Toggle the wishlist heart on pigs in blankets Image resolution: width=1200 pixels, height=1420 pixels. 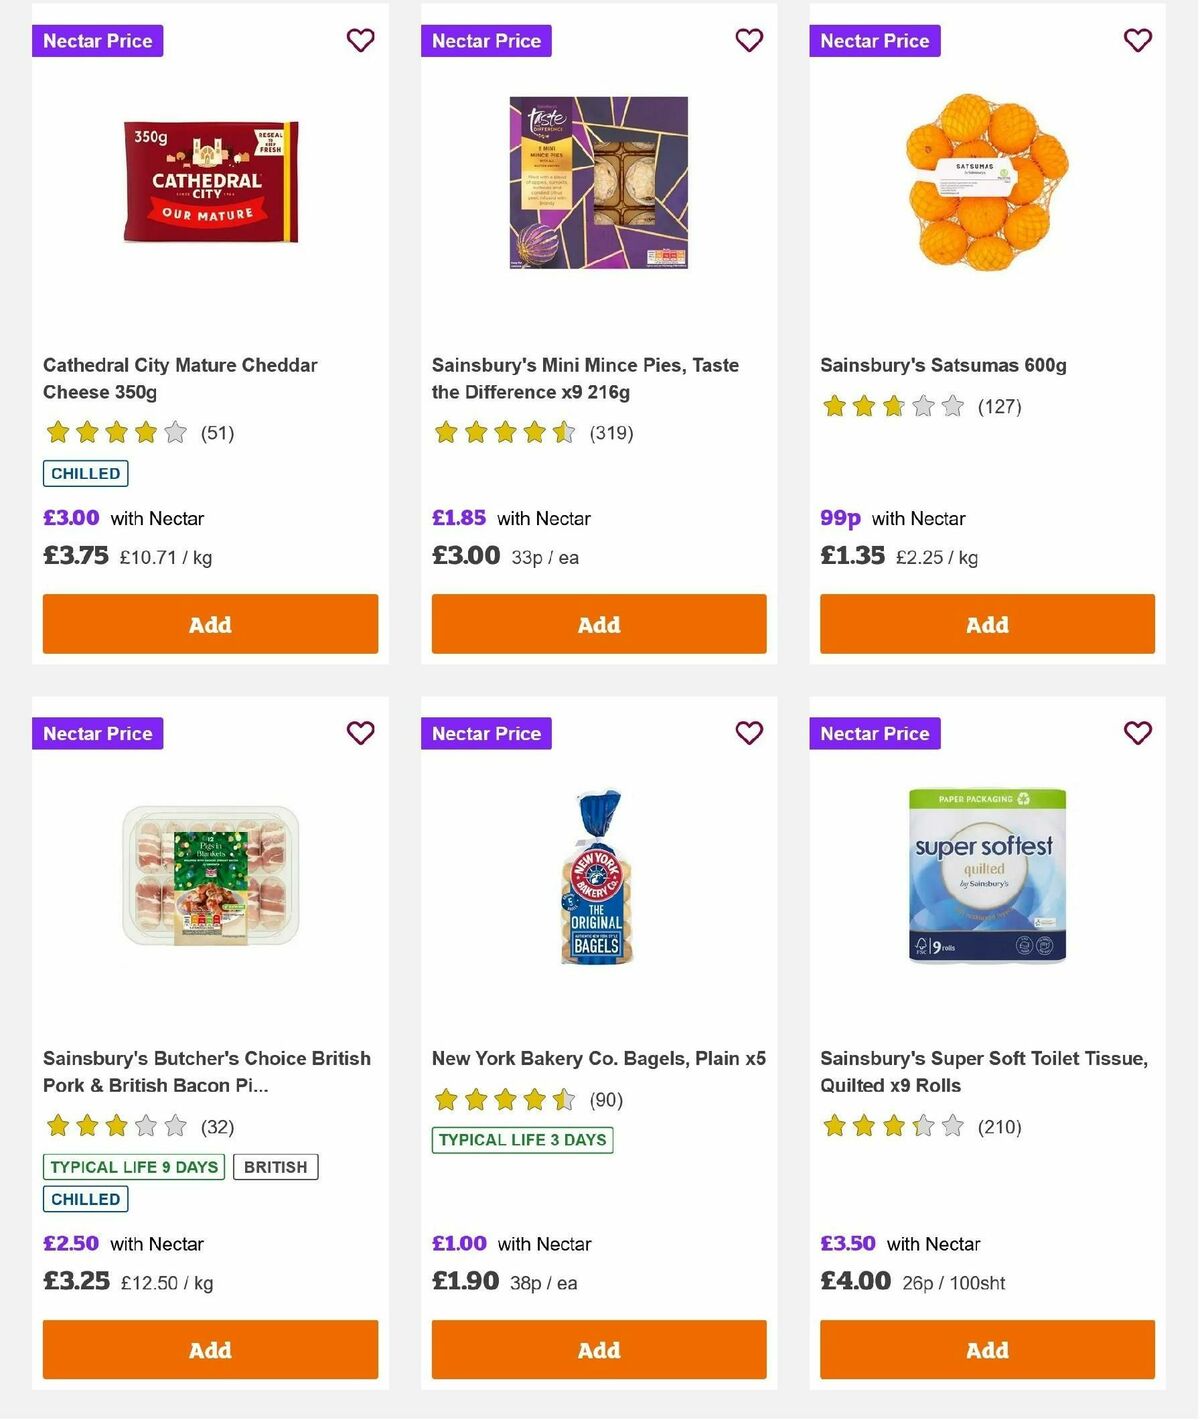(x=360, y=732)
